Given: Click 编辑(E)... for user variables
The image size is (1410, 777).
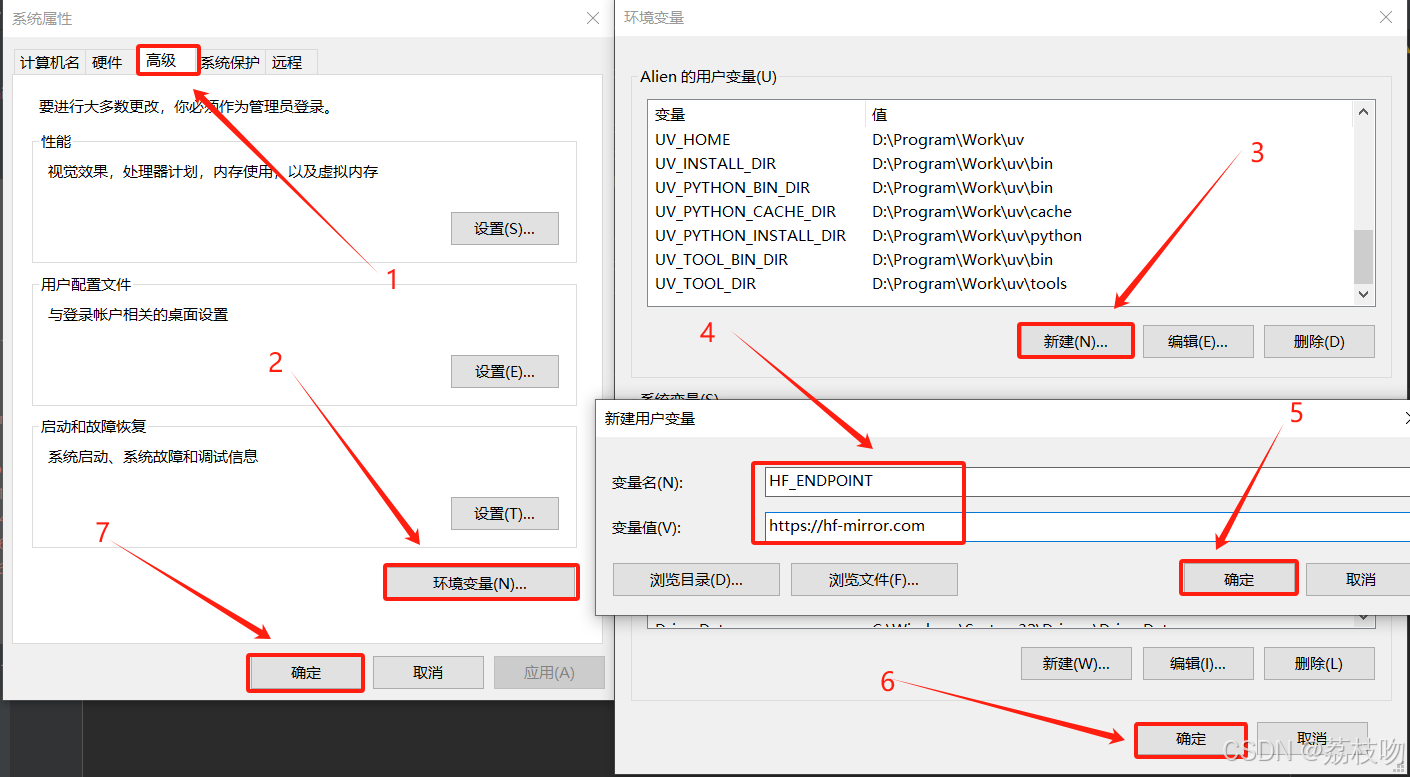Looking at the screenshot, I should 1198,341.
